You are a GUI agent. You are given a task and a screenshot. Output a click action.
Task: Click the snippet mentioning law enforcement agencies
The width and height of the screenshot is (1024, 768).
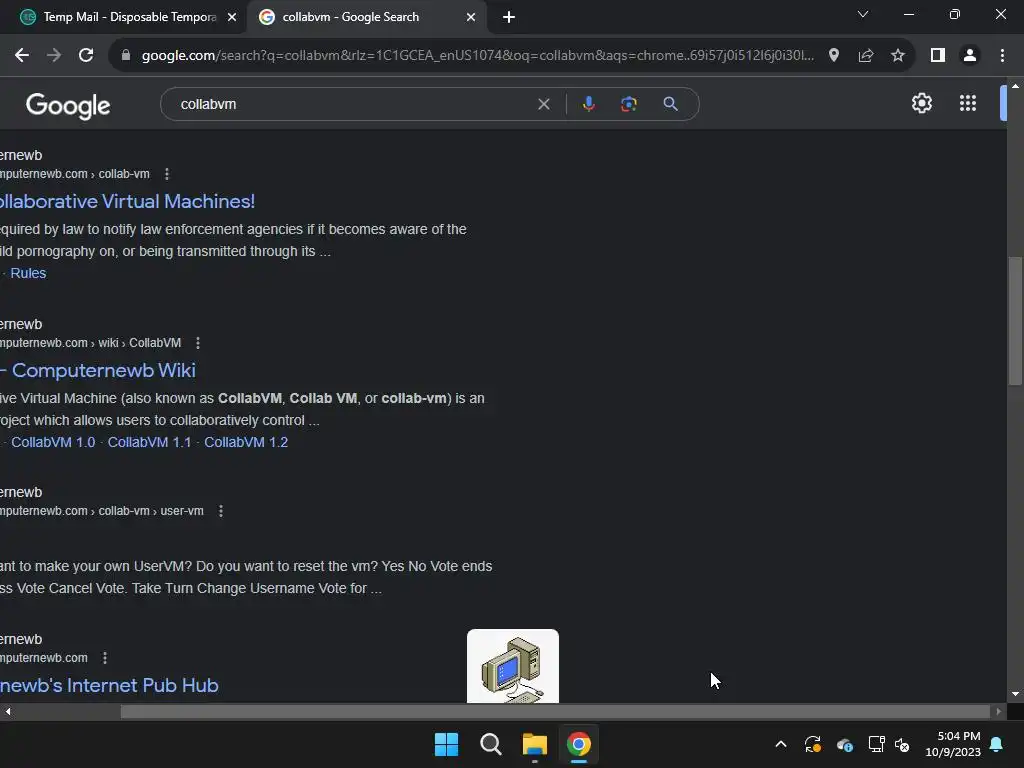pyautogui.click(x=233, y=240)
